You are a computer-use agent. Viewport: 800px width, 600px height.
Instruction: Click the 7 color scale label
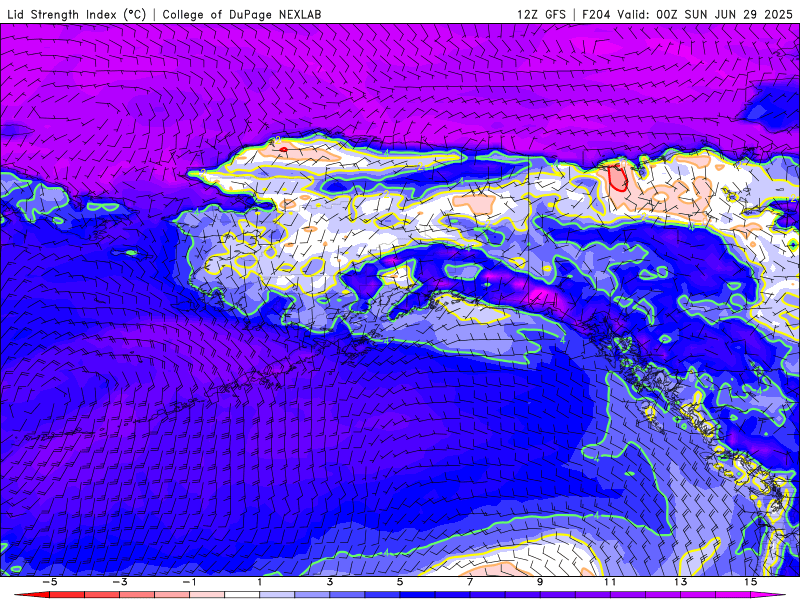pyautogui.click(x=470, y=582)
